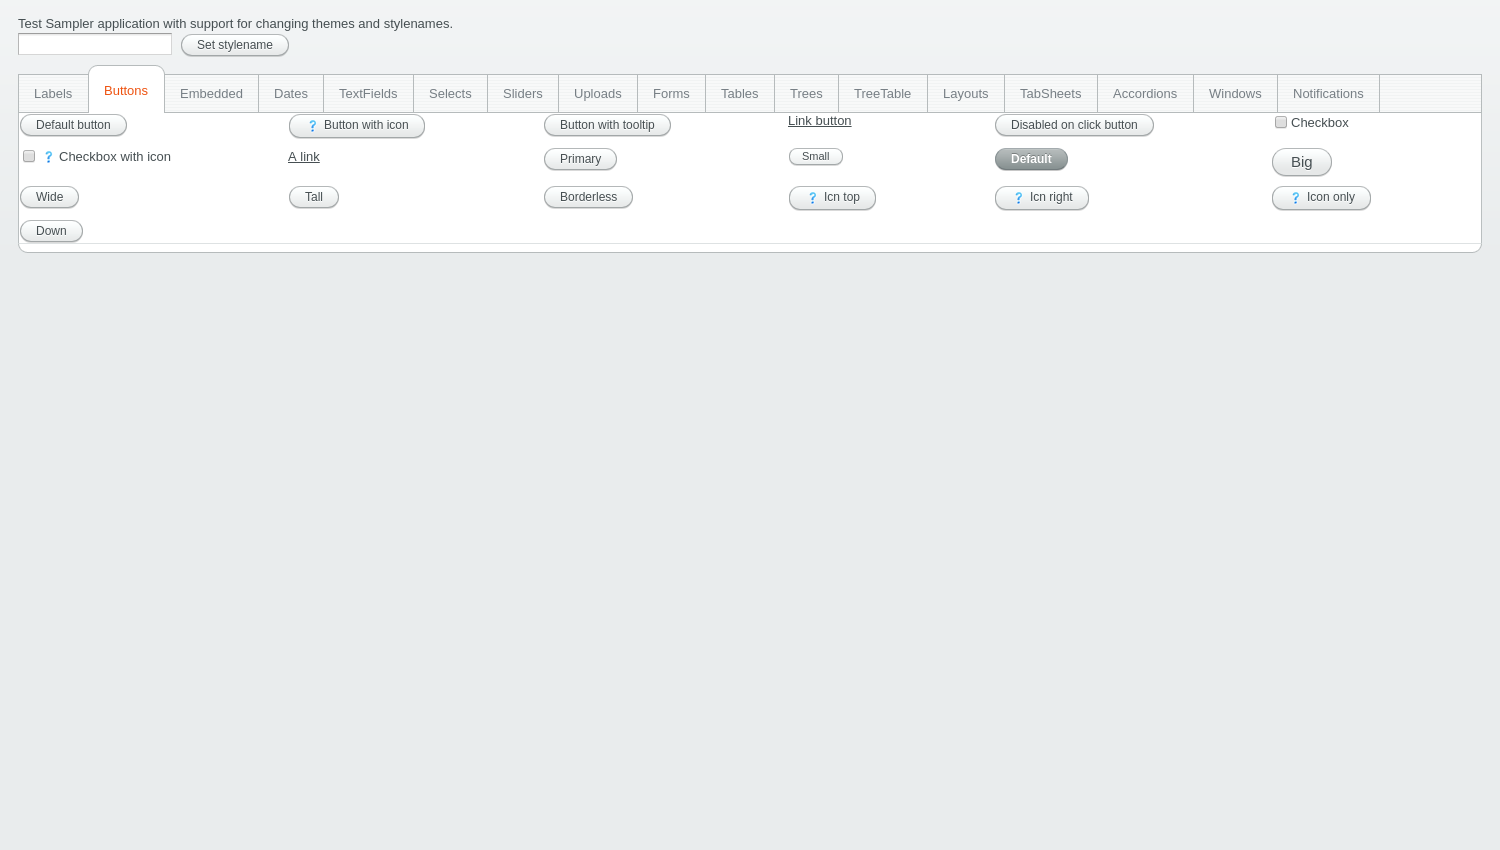The image size is (1500, 850).
Task: Toggle the 'Checkbox' checkbox
Action: click(1281, 122)
